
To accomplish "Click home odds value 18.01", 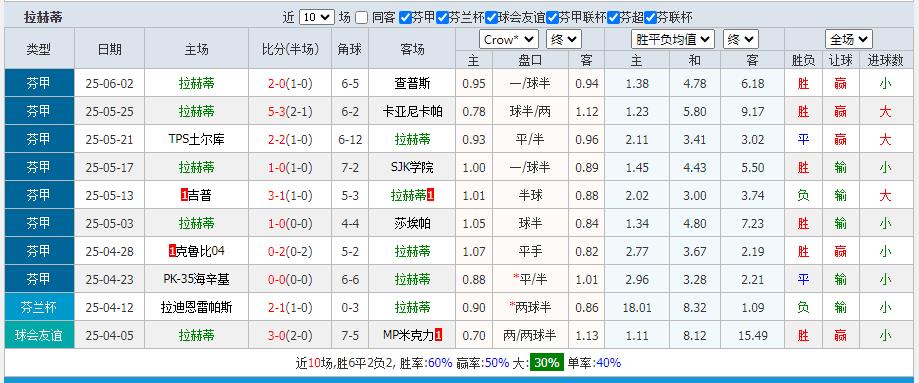I will 637,307.
